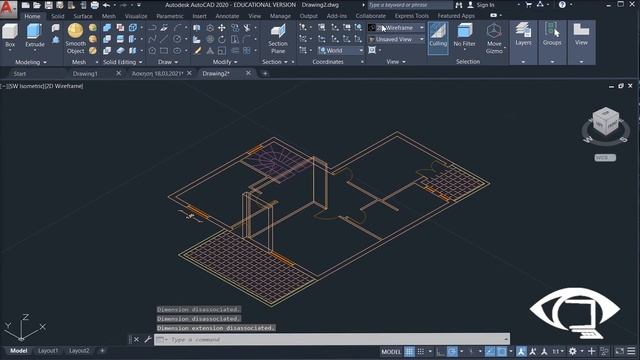Choose the Line tool in Draw panel
Screen dimensions: 640x360
tap(164, 39)
